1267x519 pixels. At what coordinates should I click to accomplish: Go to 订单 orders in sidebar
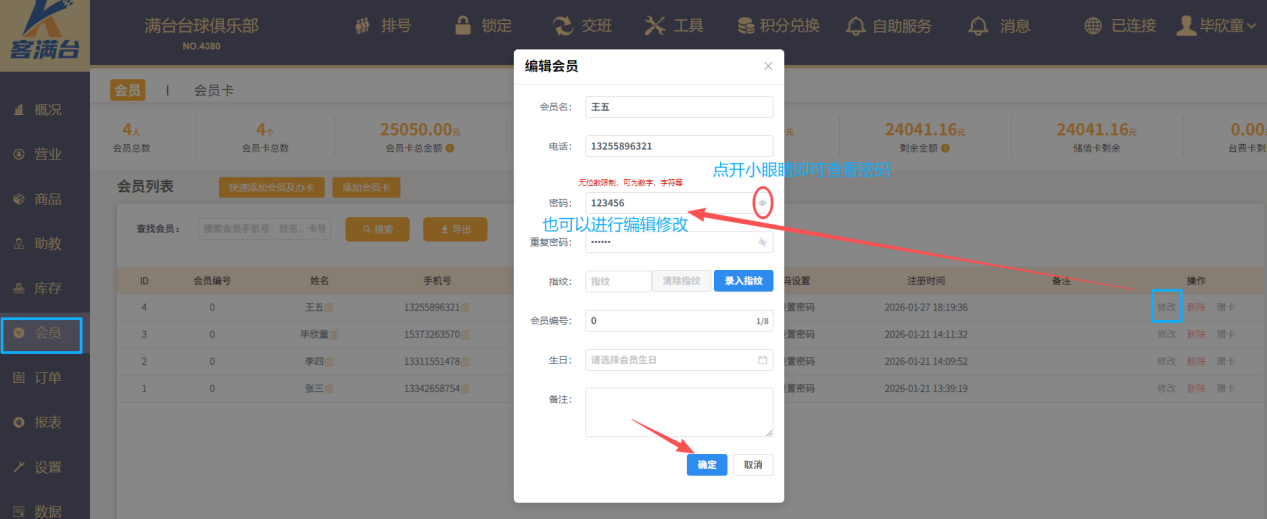(38, 377)
